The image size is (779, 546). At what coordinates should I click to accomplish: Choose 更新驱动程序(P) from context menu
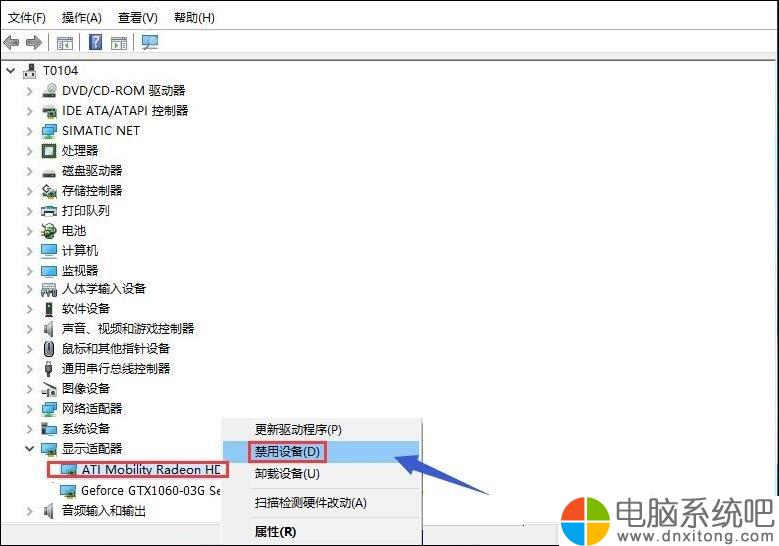point(321,430)
